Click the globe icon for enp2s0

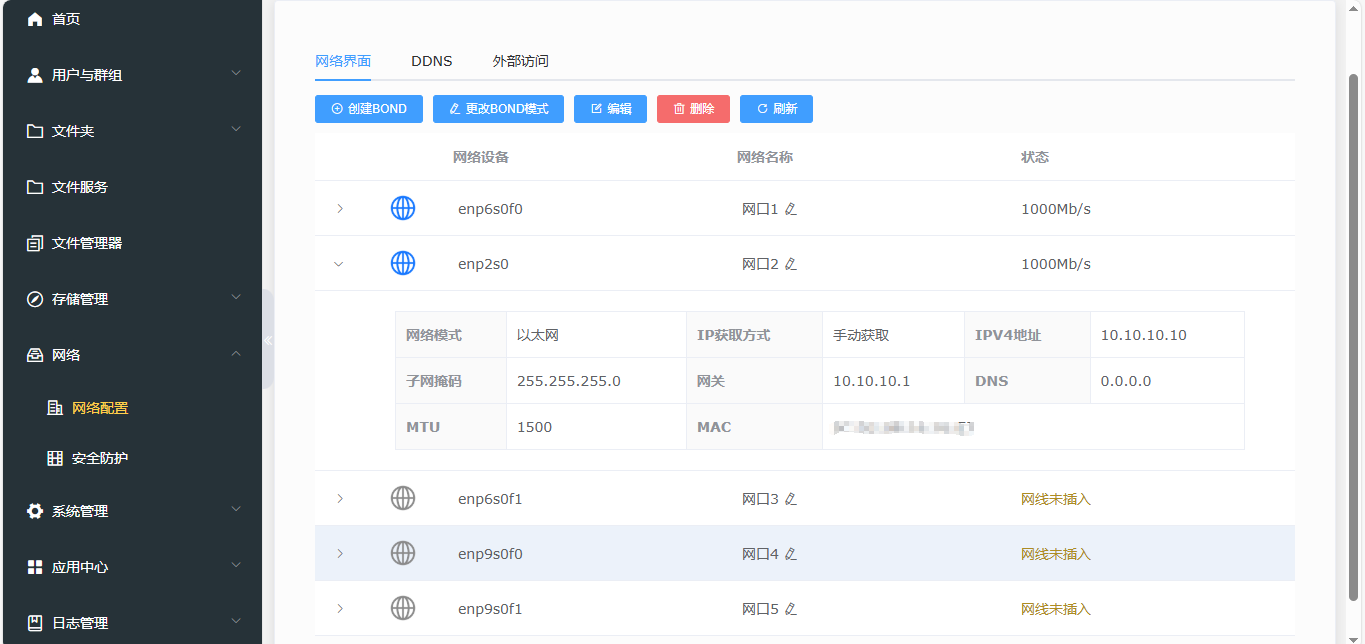(403, 263)
